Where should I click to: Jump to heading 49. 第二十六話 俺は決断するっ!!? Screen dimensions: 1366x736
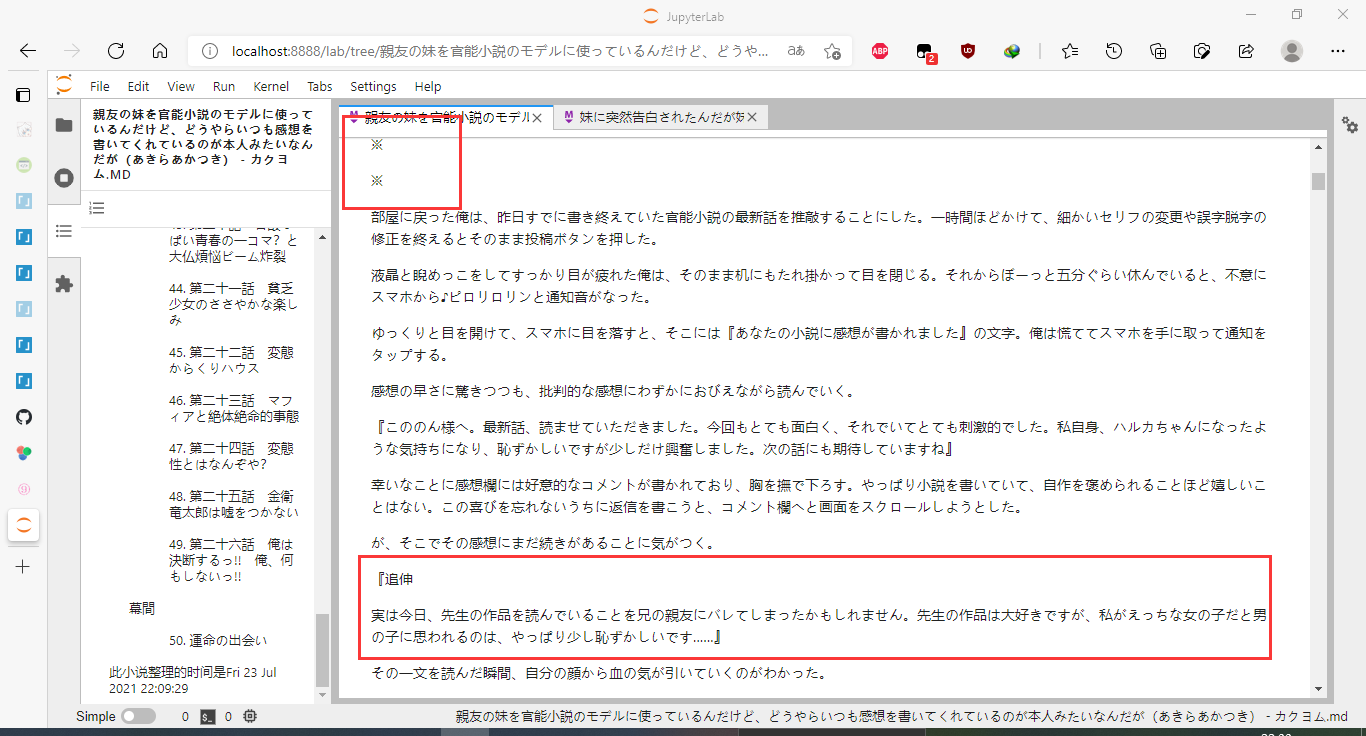[231, 560]
